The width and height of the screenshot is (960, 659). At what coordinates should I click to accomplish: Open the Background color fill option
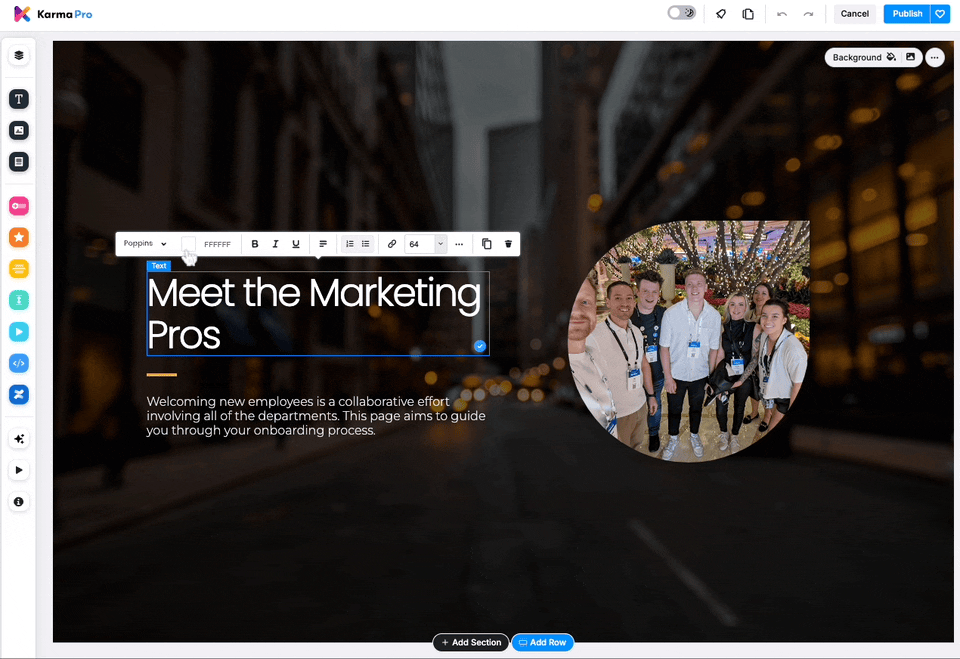(x=891, y=57)
